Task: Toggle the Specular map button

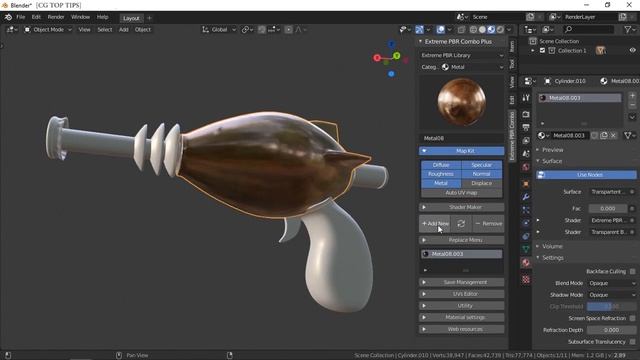Action: tap(482, 165)
